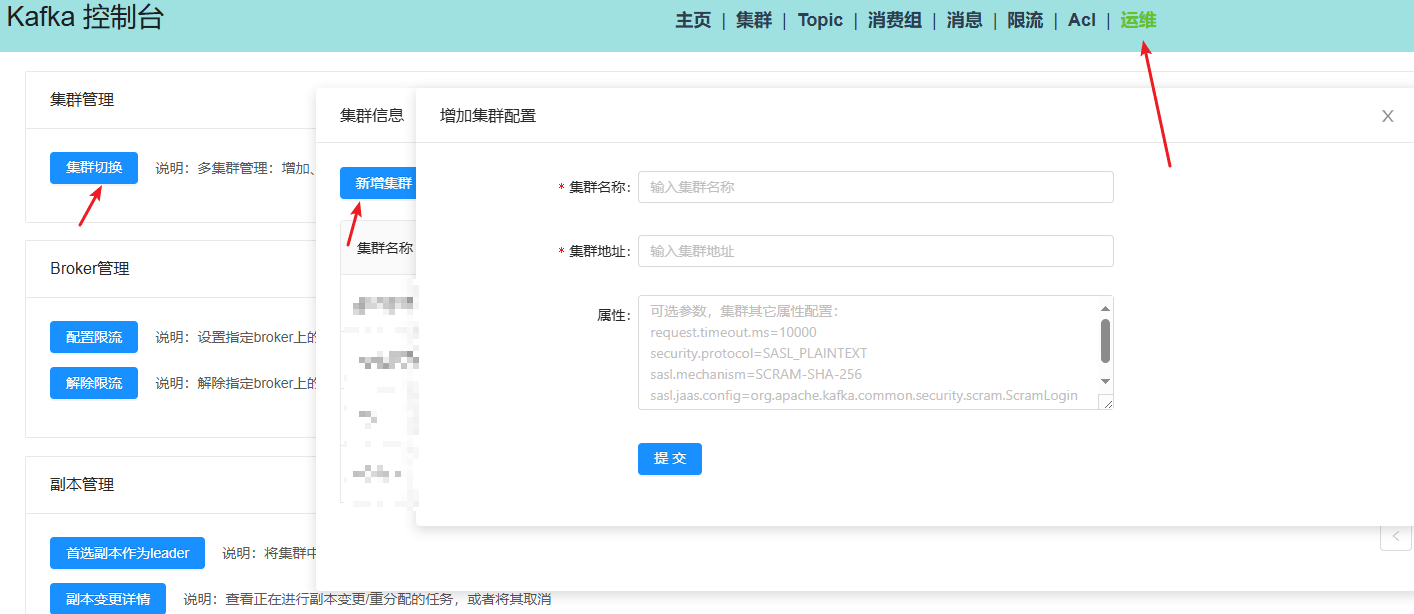
Task: Click the 解除限流 button
Action: [94, 383]
